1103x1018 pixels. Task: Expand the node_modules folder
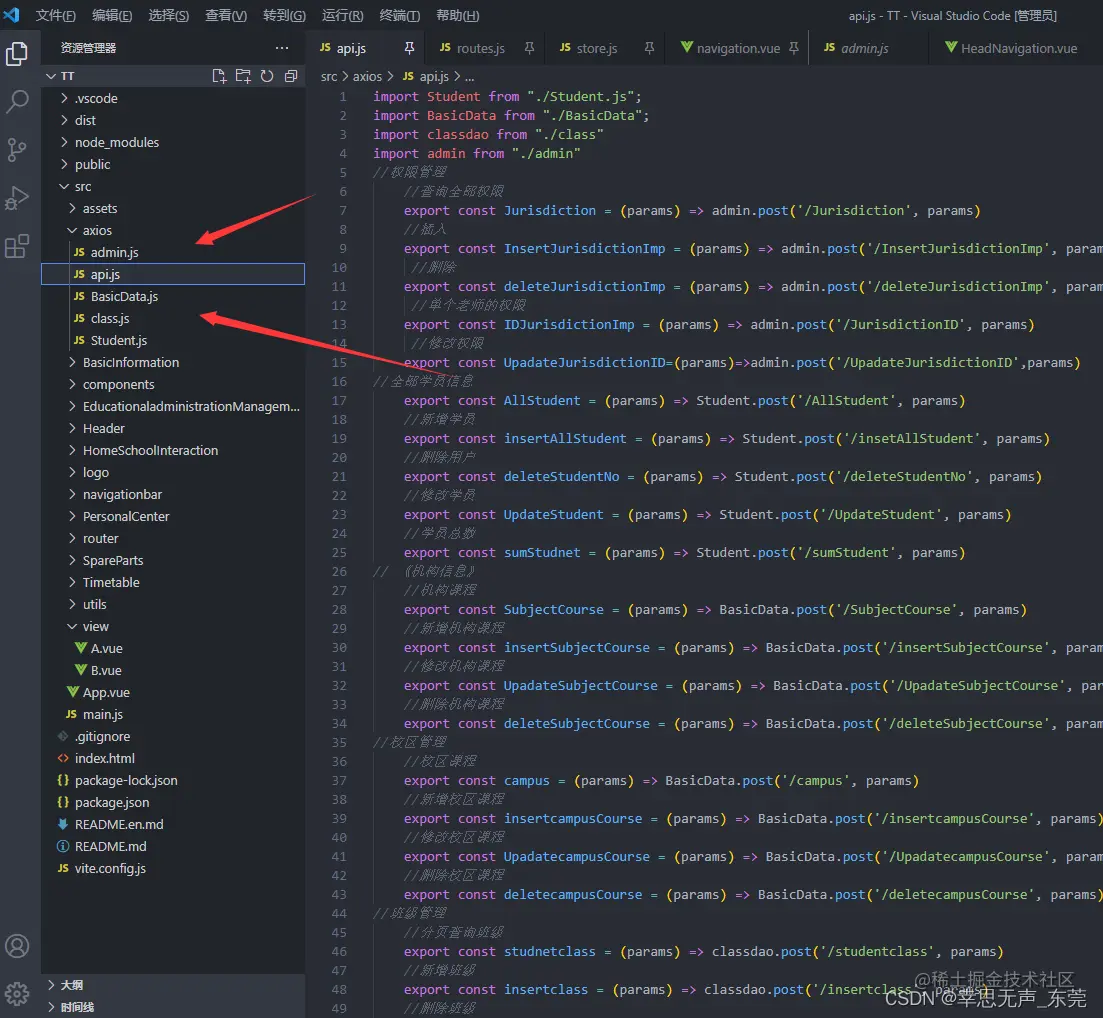[173, 142]
